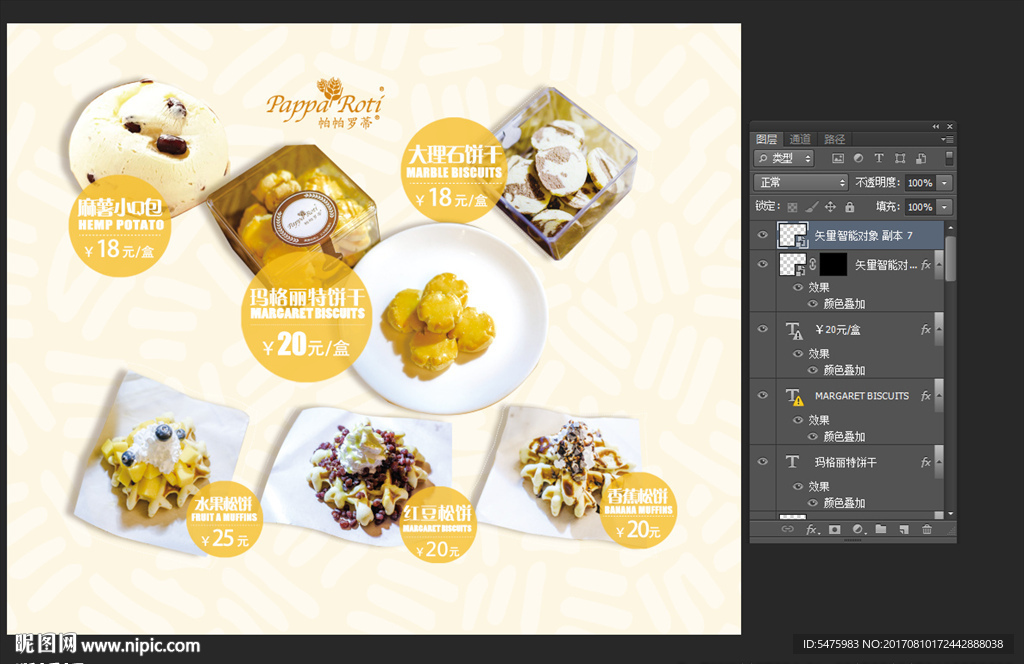Hide the ￥20元/盒 text layer
This screenshot has width=1024, height=664.
(x=762, y=329)
